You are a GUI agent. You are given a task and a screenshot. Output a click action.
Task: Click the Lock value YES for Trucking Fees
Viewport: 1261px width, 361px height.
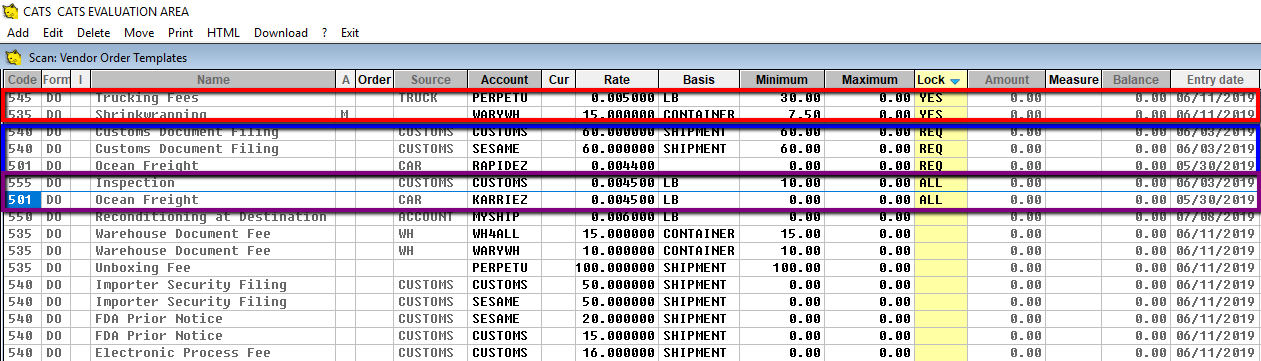[941, 98]
